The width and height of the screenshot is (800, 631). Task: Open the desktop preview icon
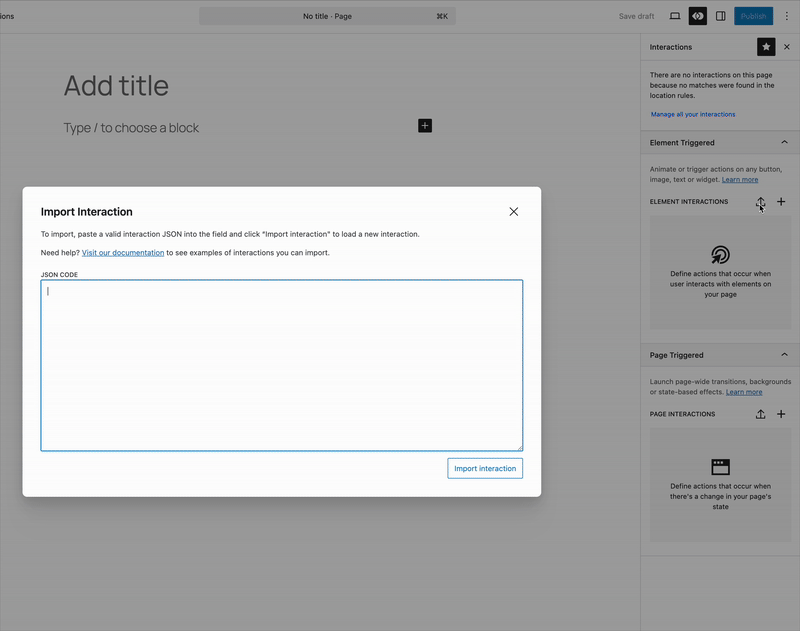674,16
